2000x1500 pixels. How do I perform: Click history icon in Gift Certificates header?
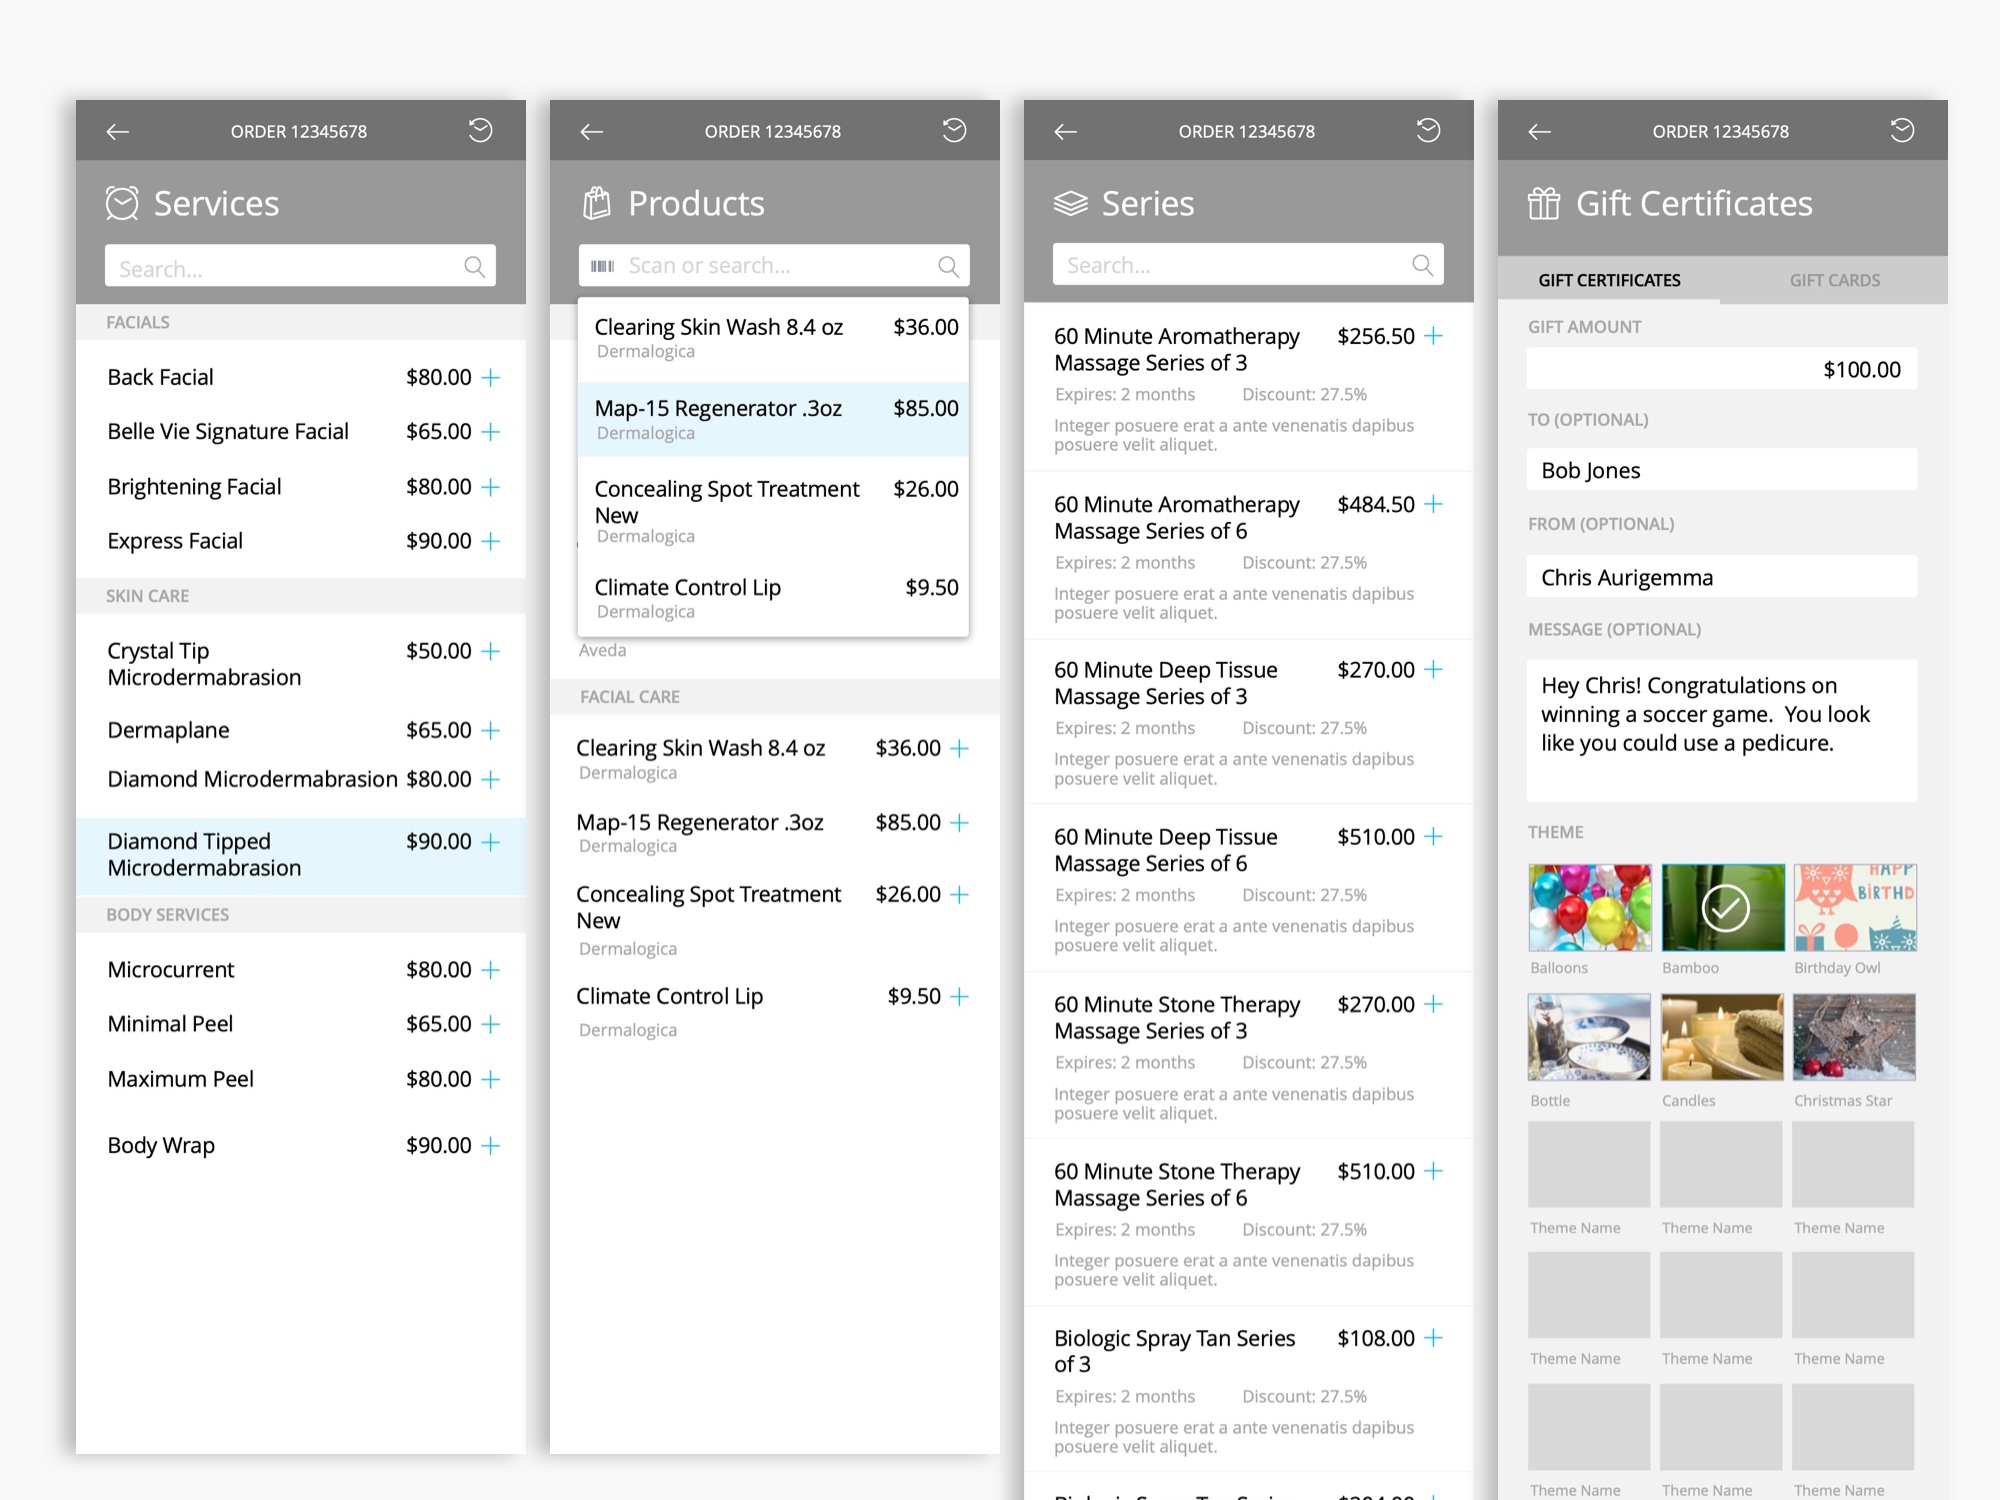(1902, 131)
